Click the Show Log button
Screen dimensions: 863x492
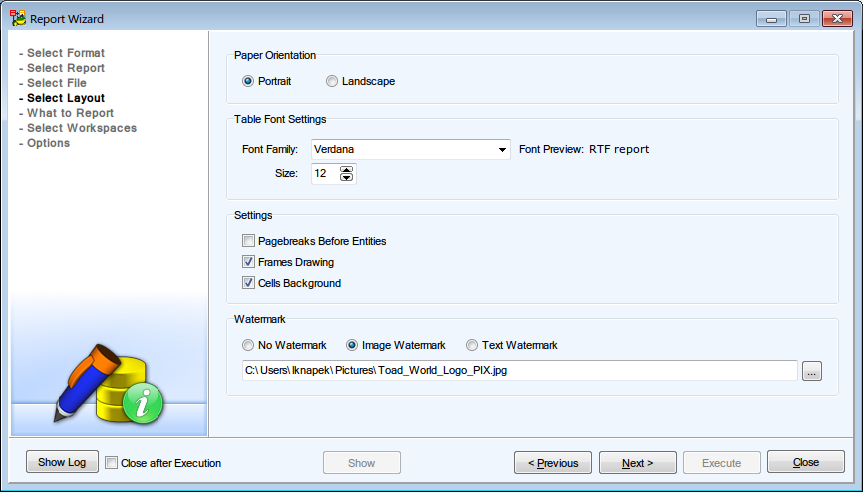pos(62,462)
